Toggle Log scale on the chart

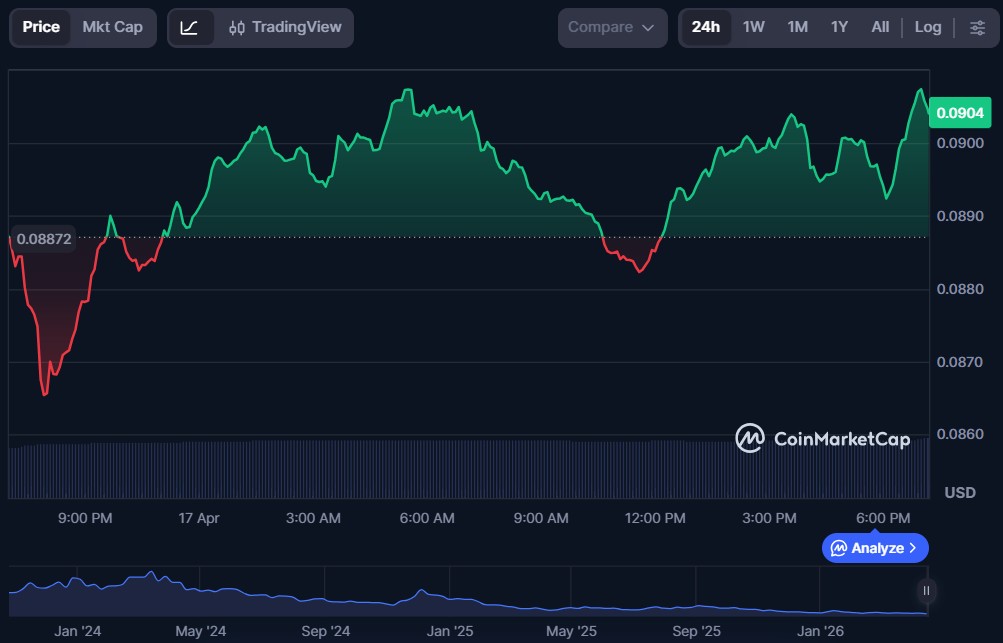pos(927,28)
